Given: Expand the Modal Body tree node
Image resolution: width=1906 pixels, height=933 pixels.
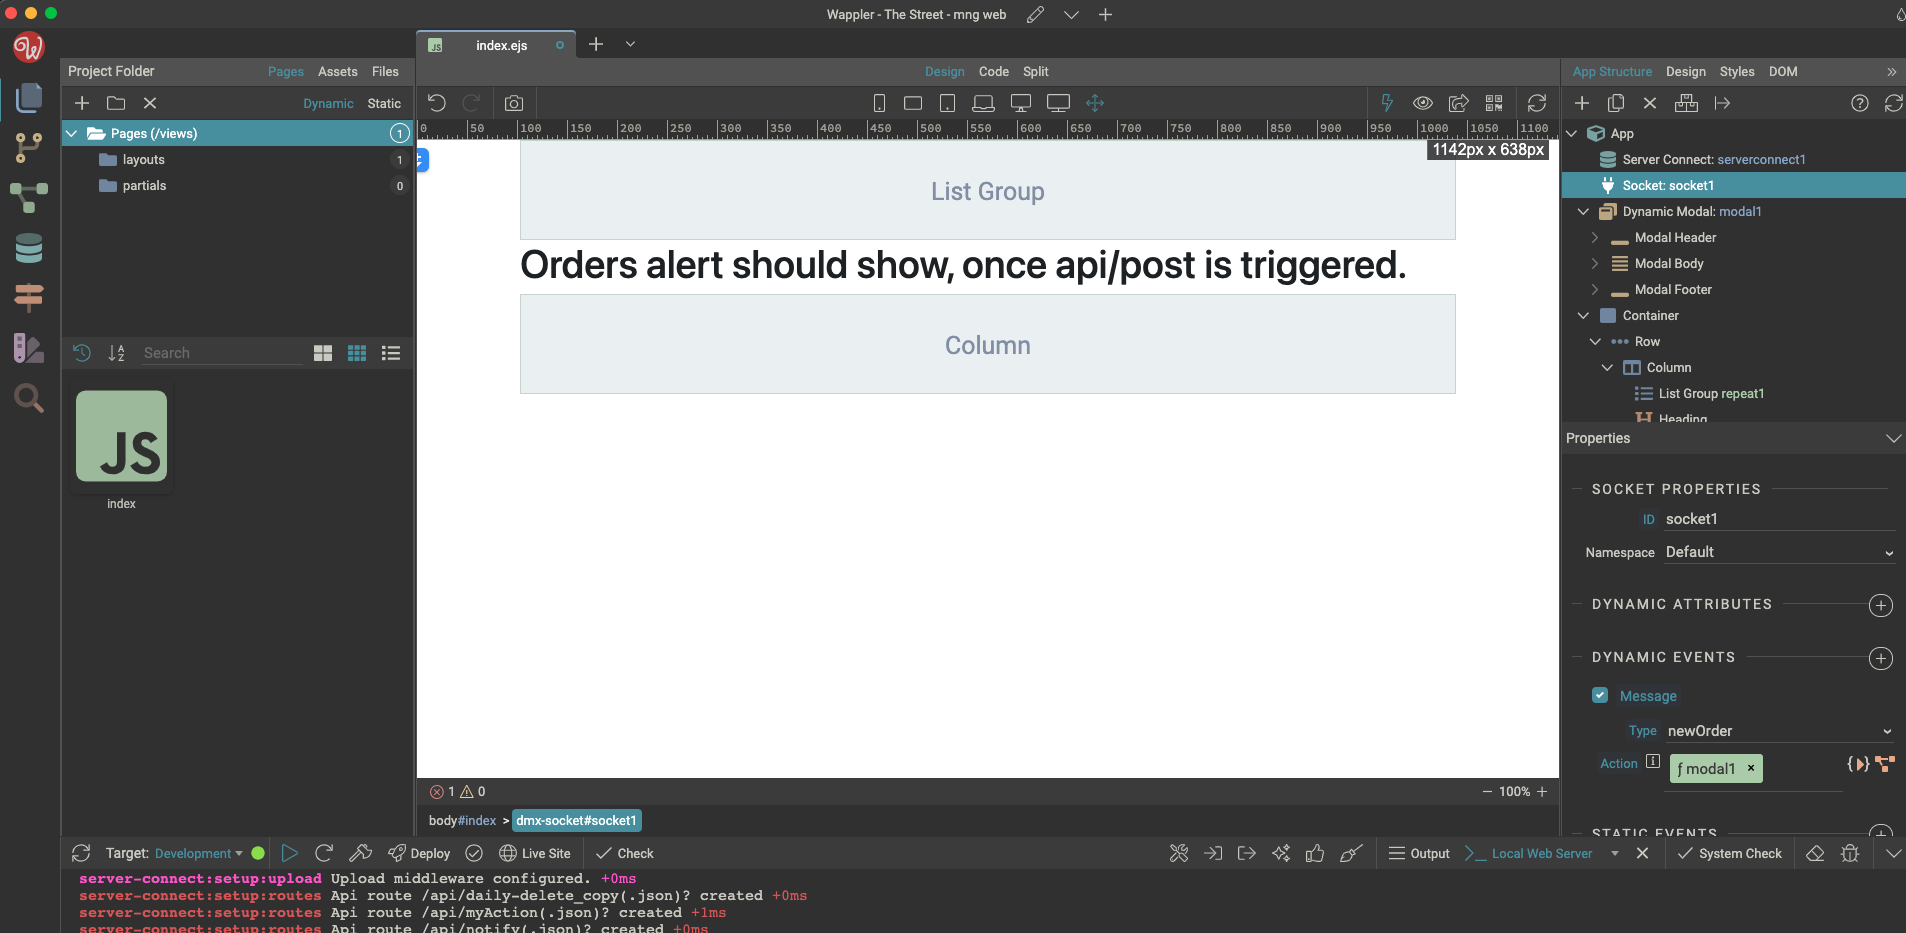Looking at the screenshot, I should pos(1595,264).
